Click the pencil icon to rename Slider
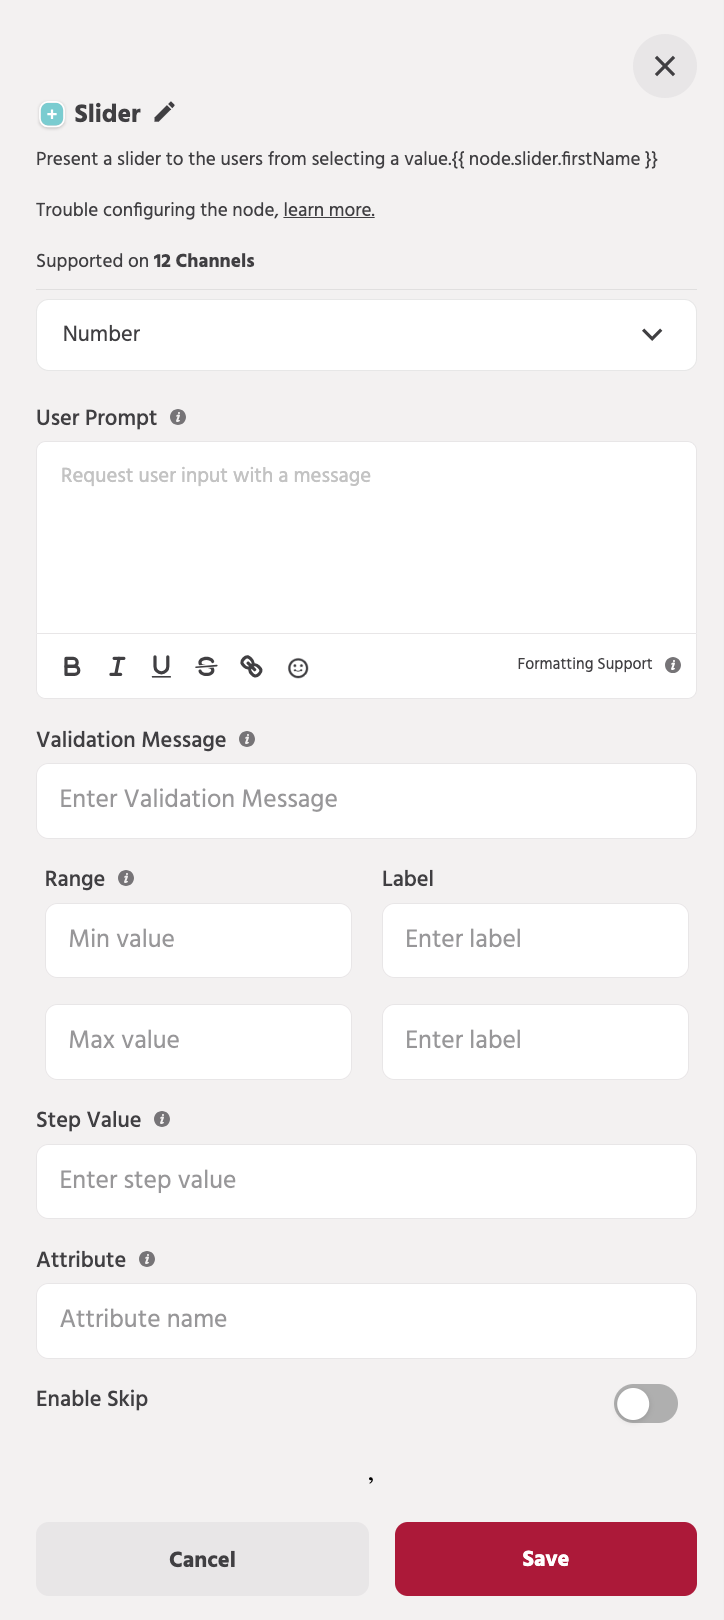This screenshot has height=1620, width=724. (163, 112)
